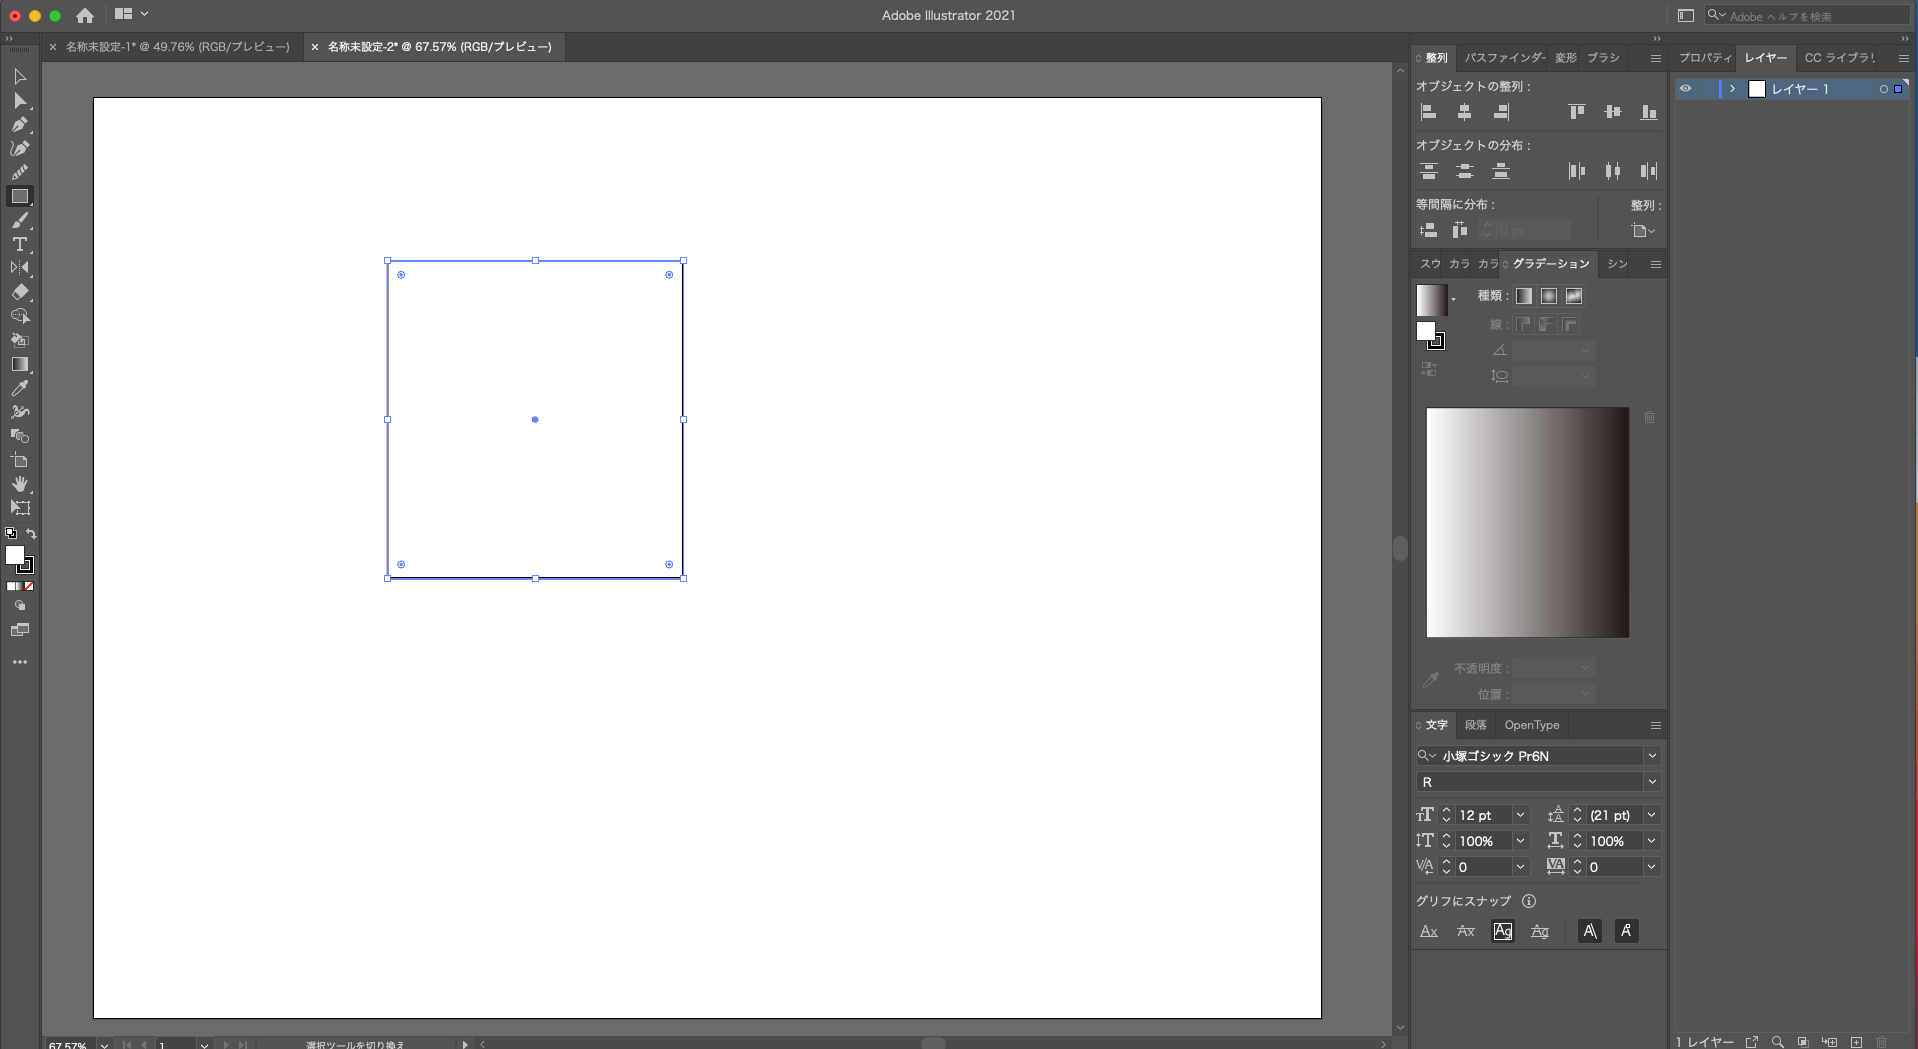Align objects to horizontal center

click(x=1464, y=112)
